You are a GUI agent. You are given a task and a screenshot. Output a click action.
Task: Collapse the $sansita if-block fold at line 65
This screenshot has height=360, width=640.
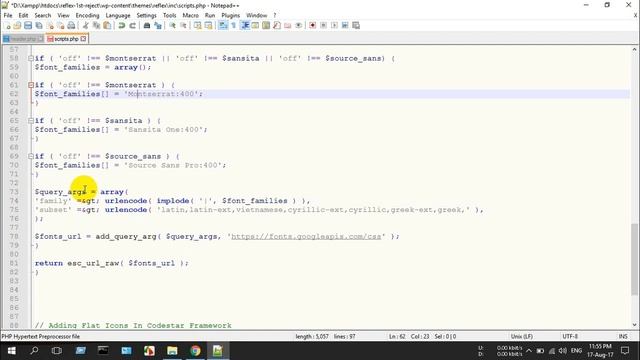coord(31,120)
